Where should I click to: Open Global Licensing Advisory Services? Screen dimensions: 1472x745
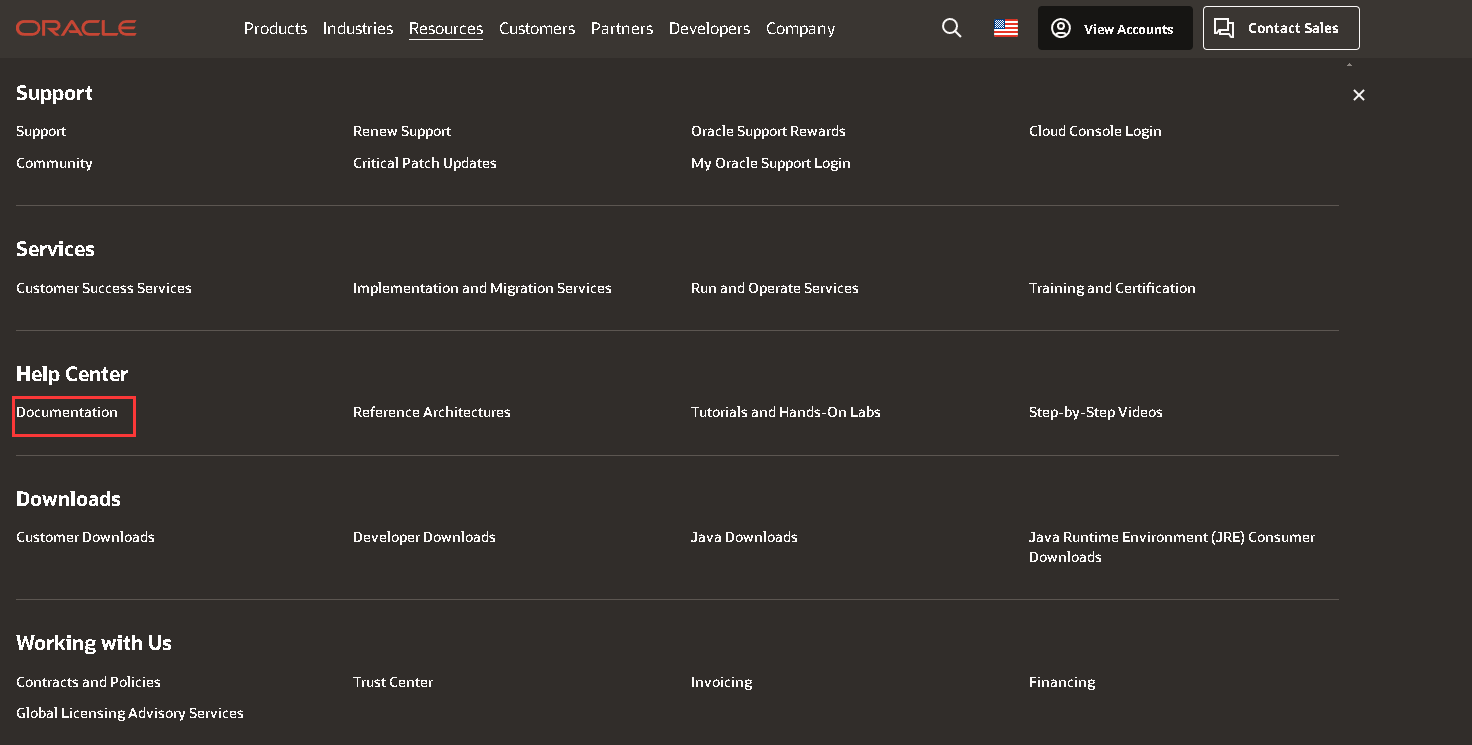tap(130, 713)
